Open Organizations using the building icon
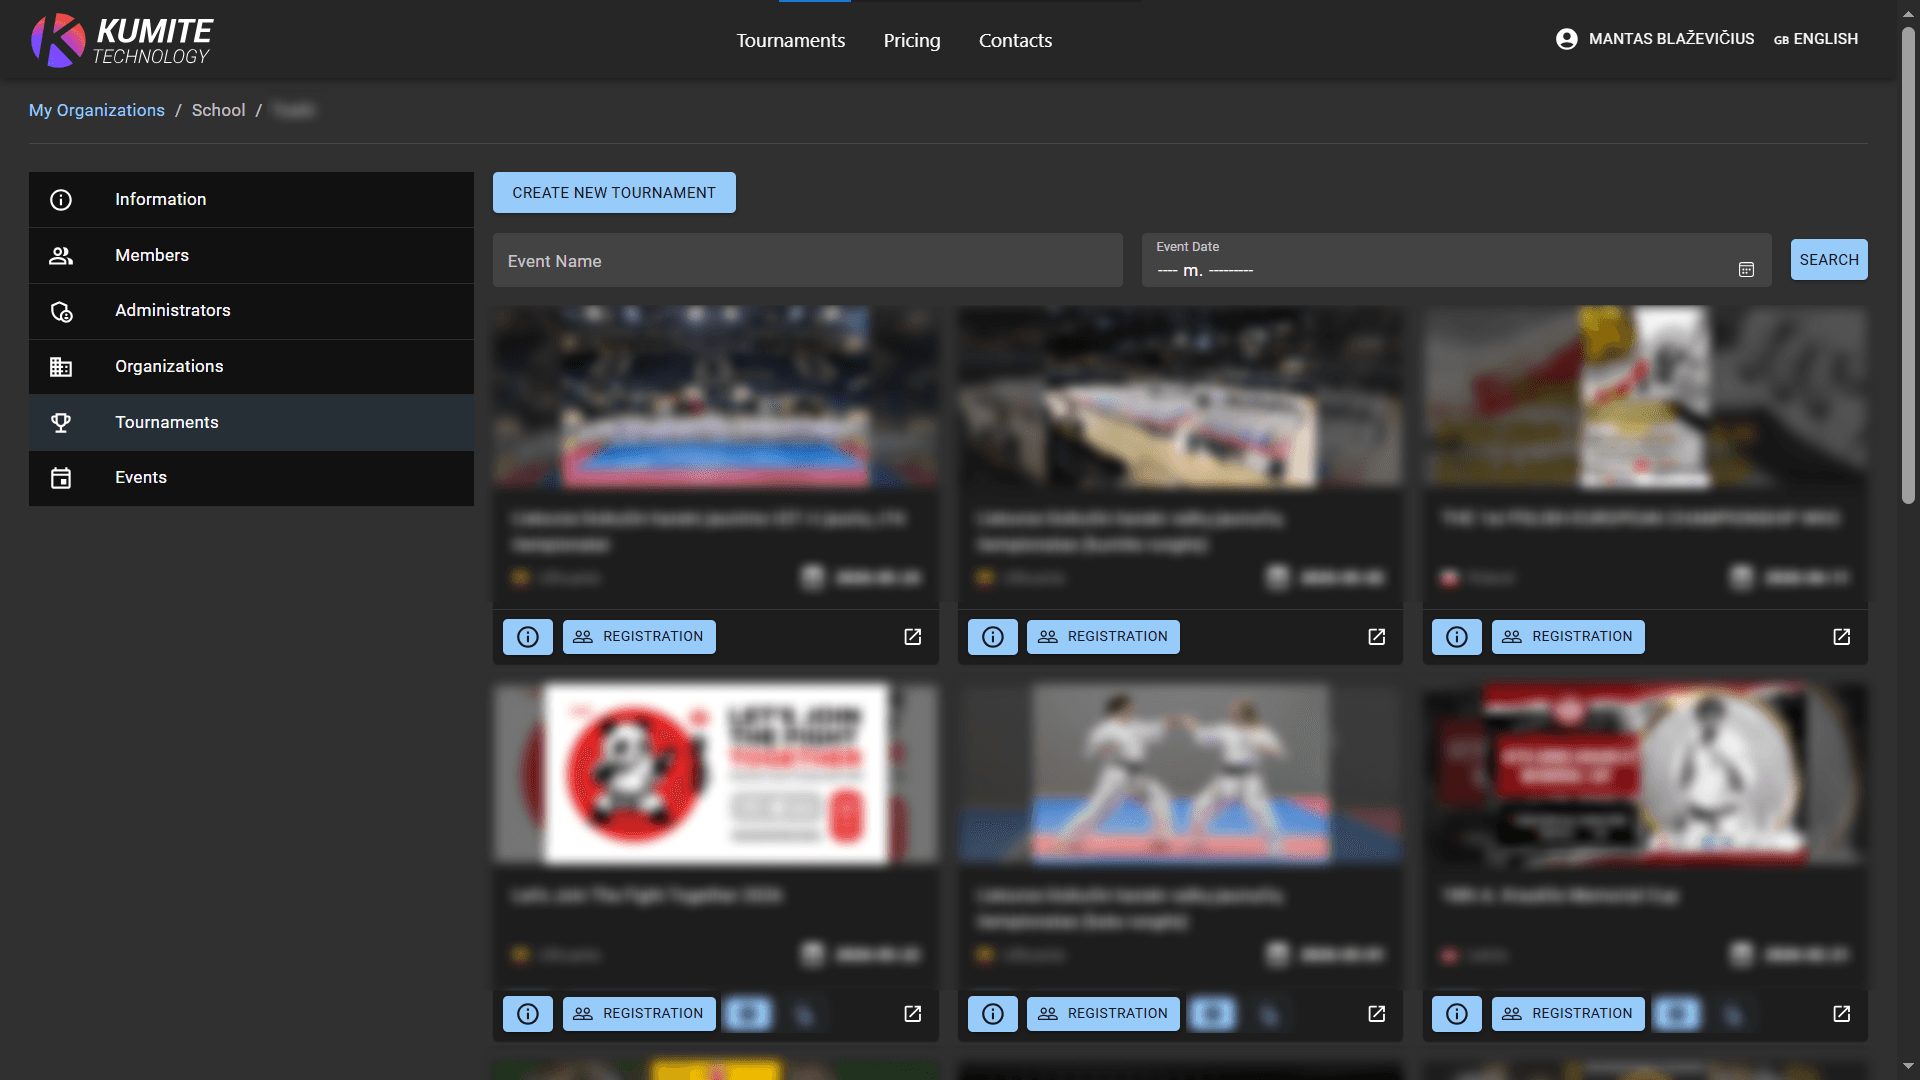This screenshot has height=1080, width=1920. pyautogui.click(x=61, y=366)
